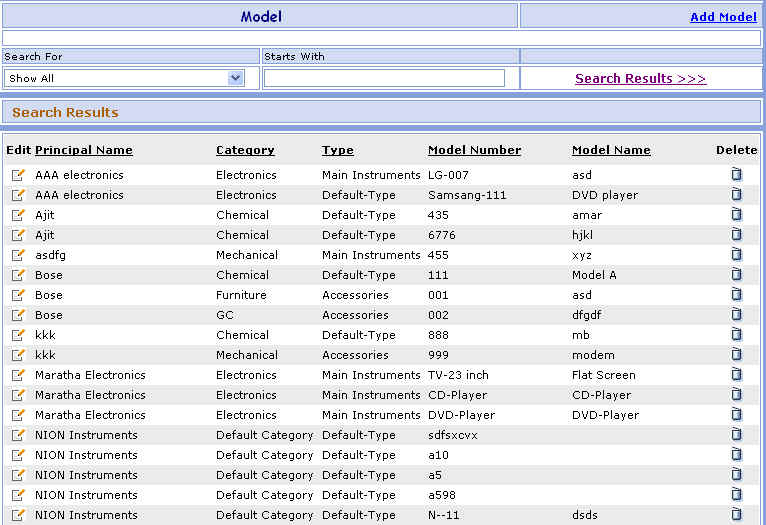Image resolution: width=766 pixels, height=525 pixels.
Task: Click the Starts With text field
Action: click(x=384, y=78)
